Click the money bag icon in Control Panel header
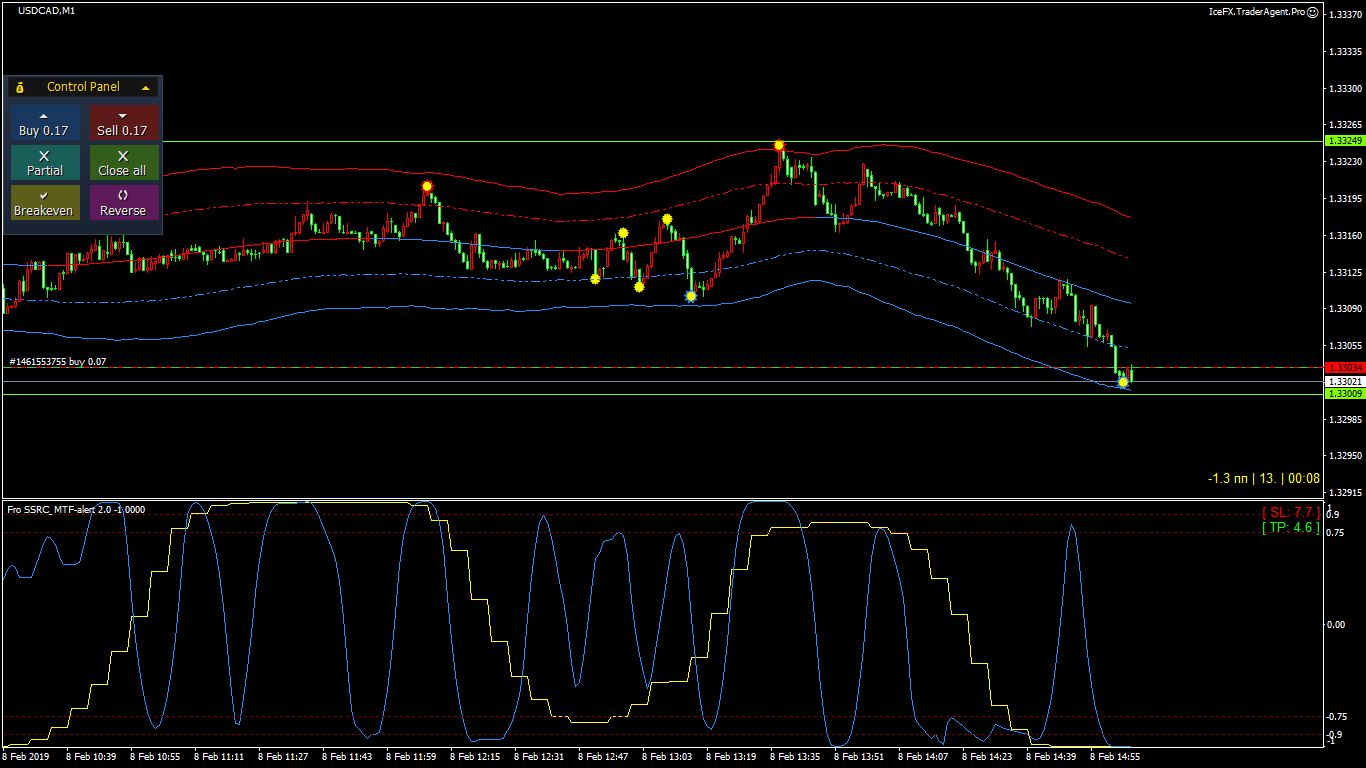The height and width of the screenshot is (768, 1366). click(x=20, y=88)
